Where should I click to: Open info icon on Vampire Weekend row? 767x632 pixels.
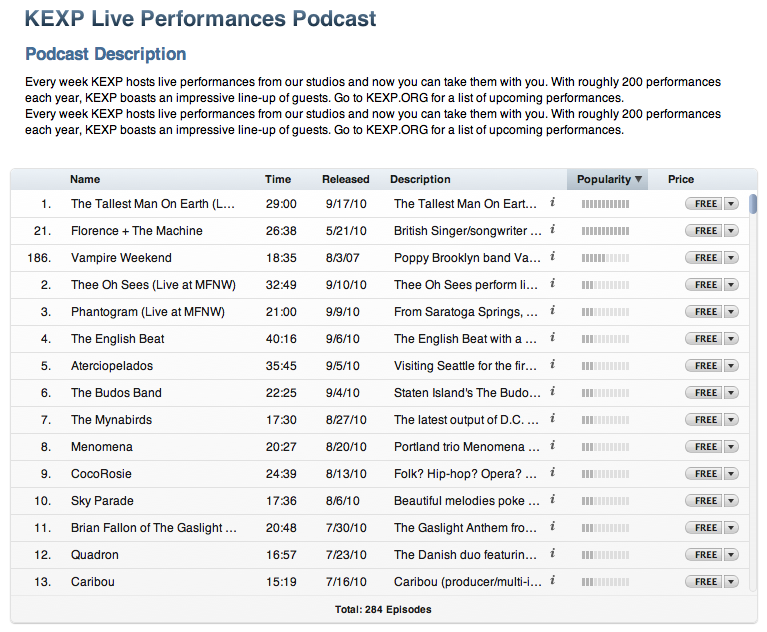552,256
